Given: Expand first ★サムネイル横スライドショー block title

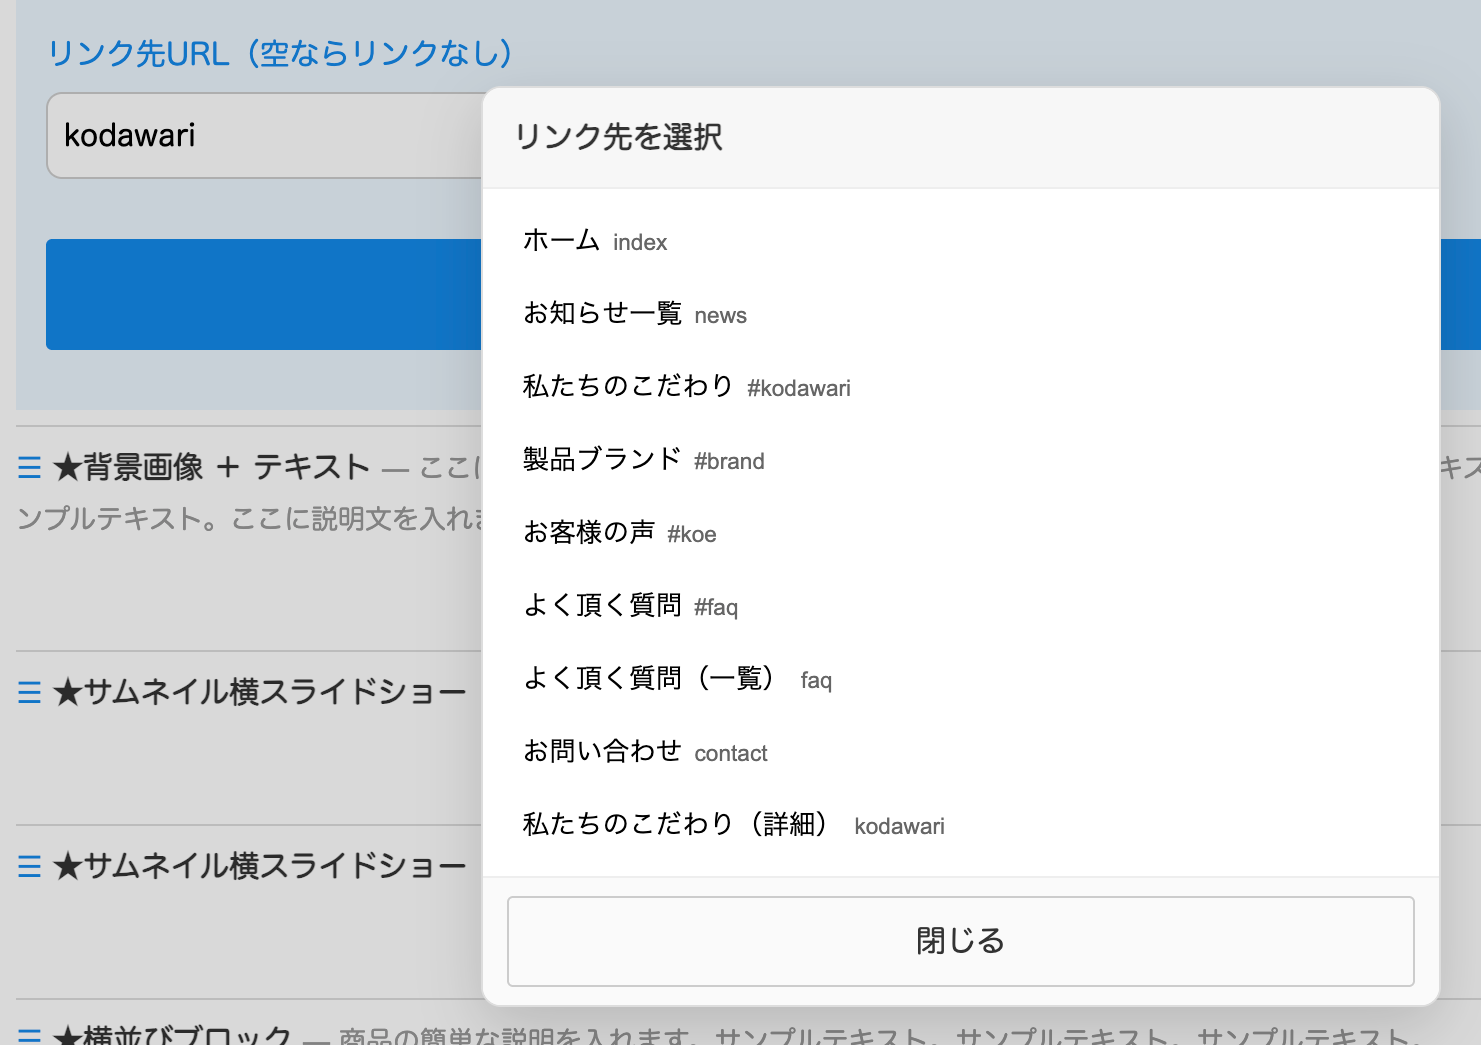Looking at the screenshot, I should click(x=259, y=692).
